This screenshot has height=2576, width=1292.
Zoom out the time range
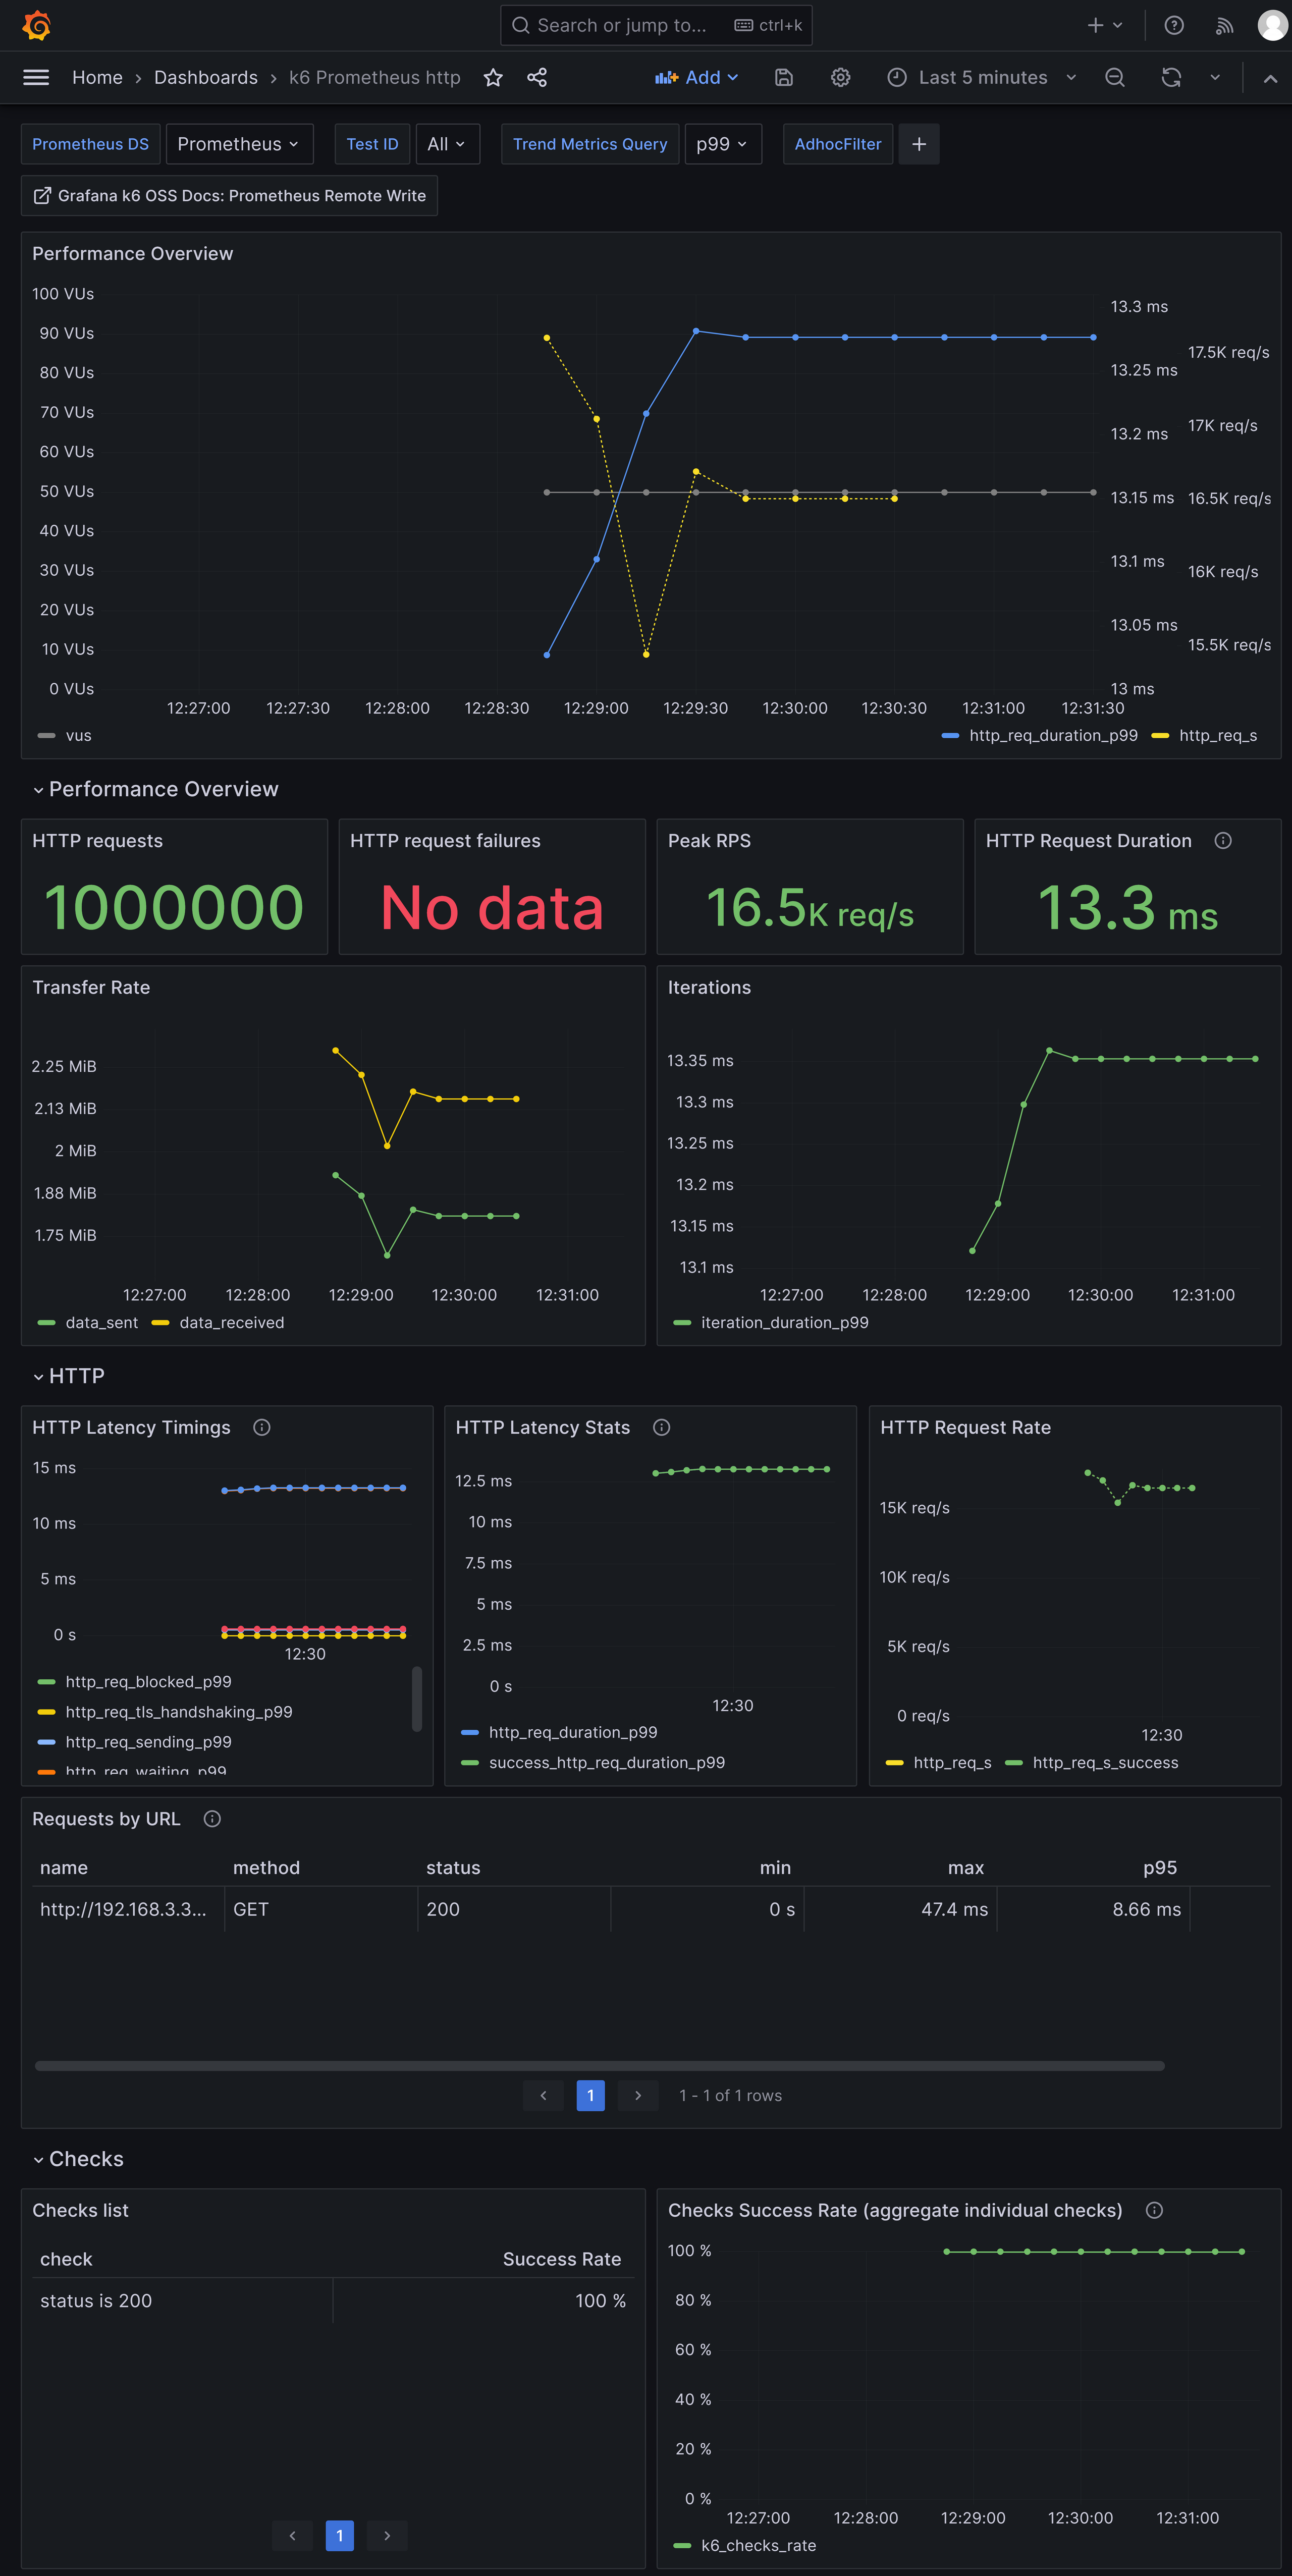click(x=1115, y=77)
